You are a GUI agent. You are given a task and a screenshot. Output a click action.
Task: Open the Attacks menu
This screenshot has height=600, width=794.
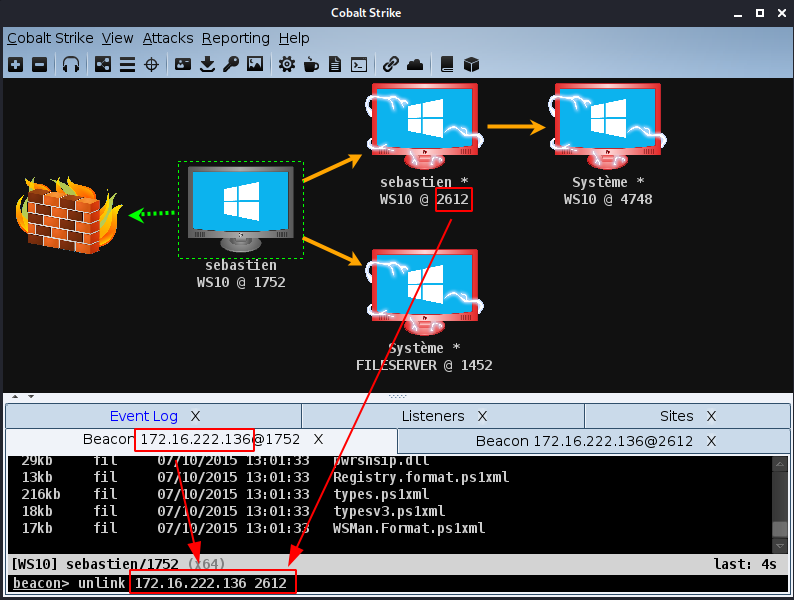pyautogui.click(x=167, y=38)
